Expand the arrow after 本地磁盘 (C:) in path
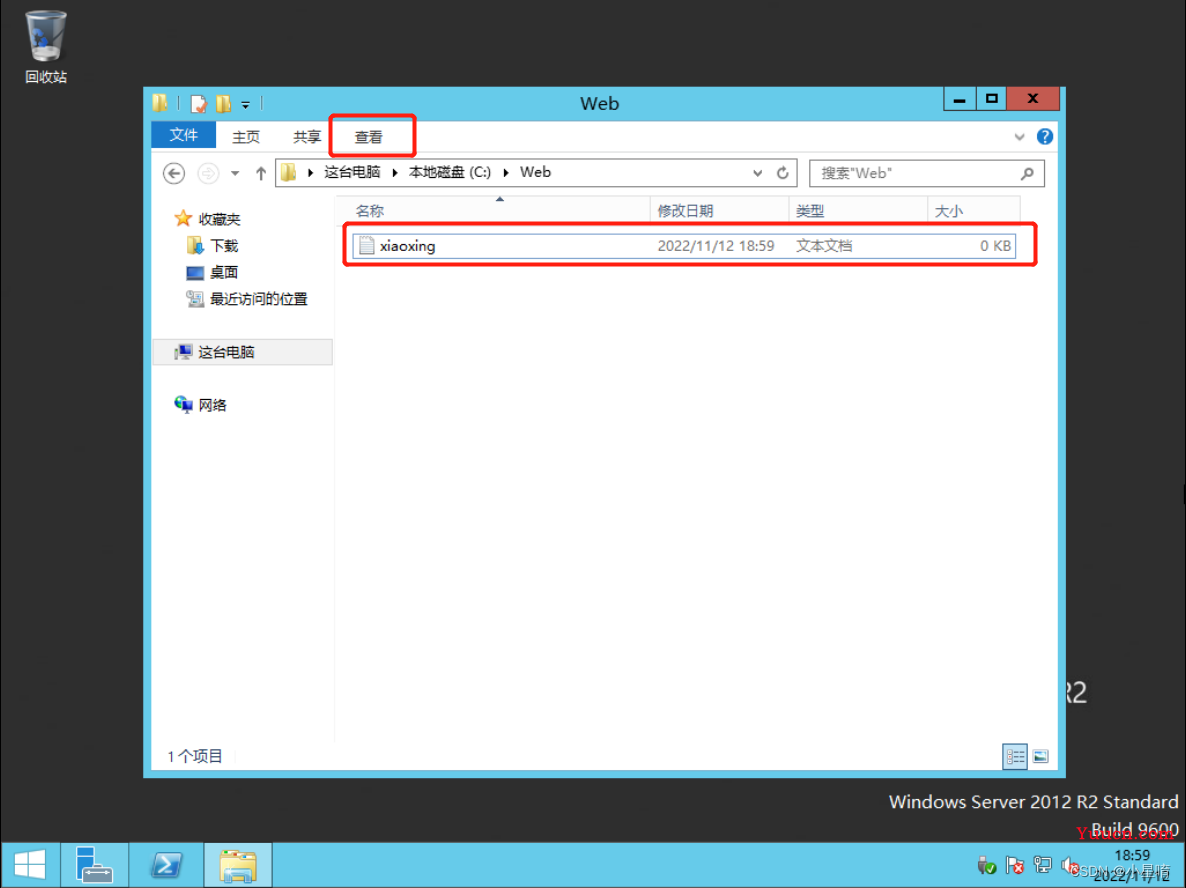Image resolution: width=1186 pixels, height=888 pixels. pos(505,173)
